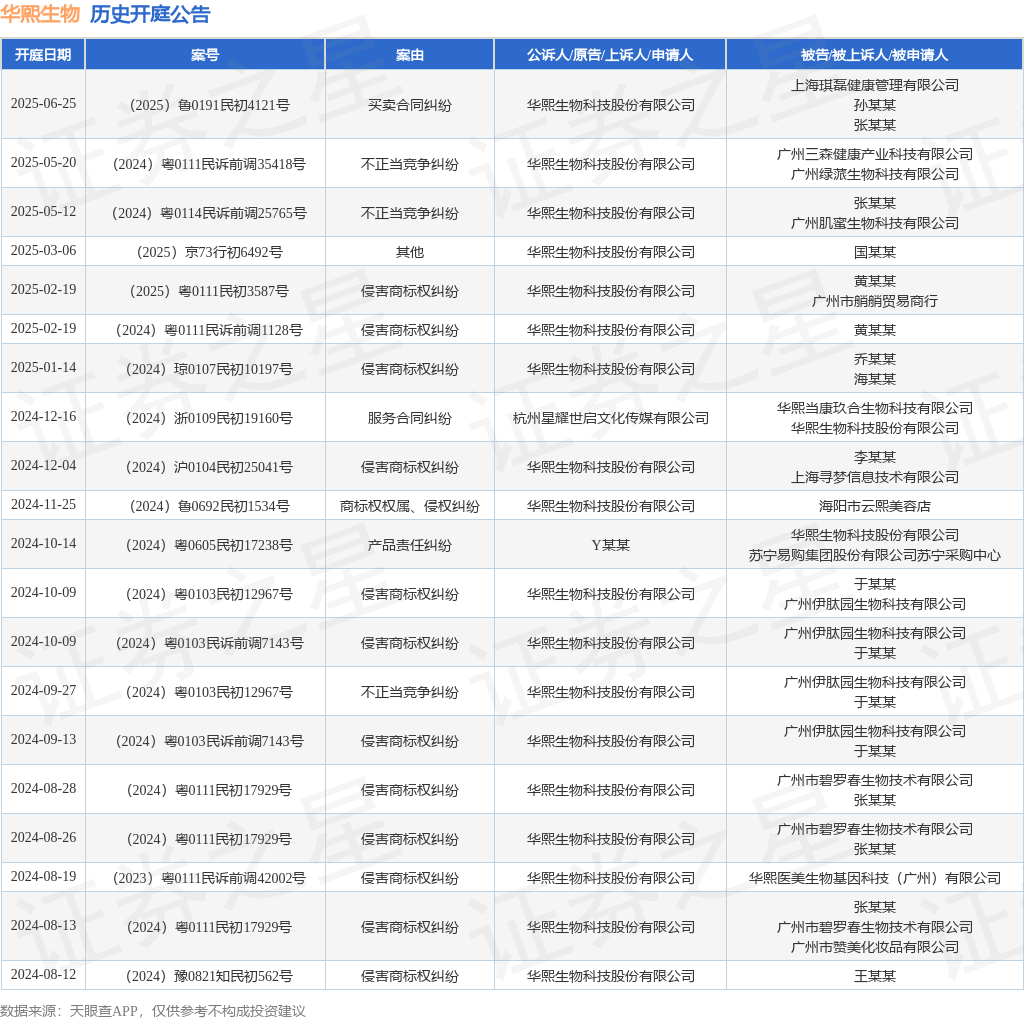Select date cell 2025-05-12
Image resolution: width=1024 pixels, height=1020 pixels.
[43, 212]
